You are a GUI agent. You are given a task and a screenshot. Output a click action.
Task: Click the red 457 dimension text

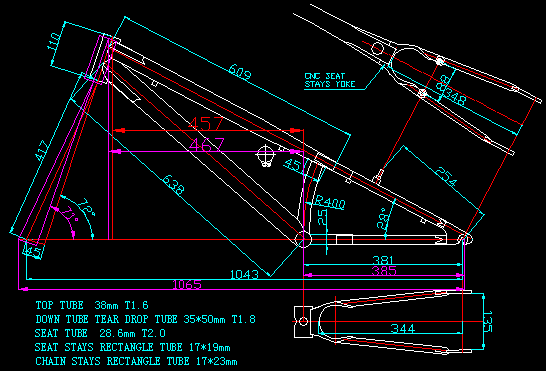205,123
